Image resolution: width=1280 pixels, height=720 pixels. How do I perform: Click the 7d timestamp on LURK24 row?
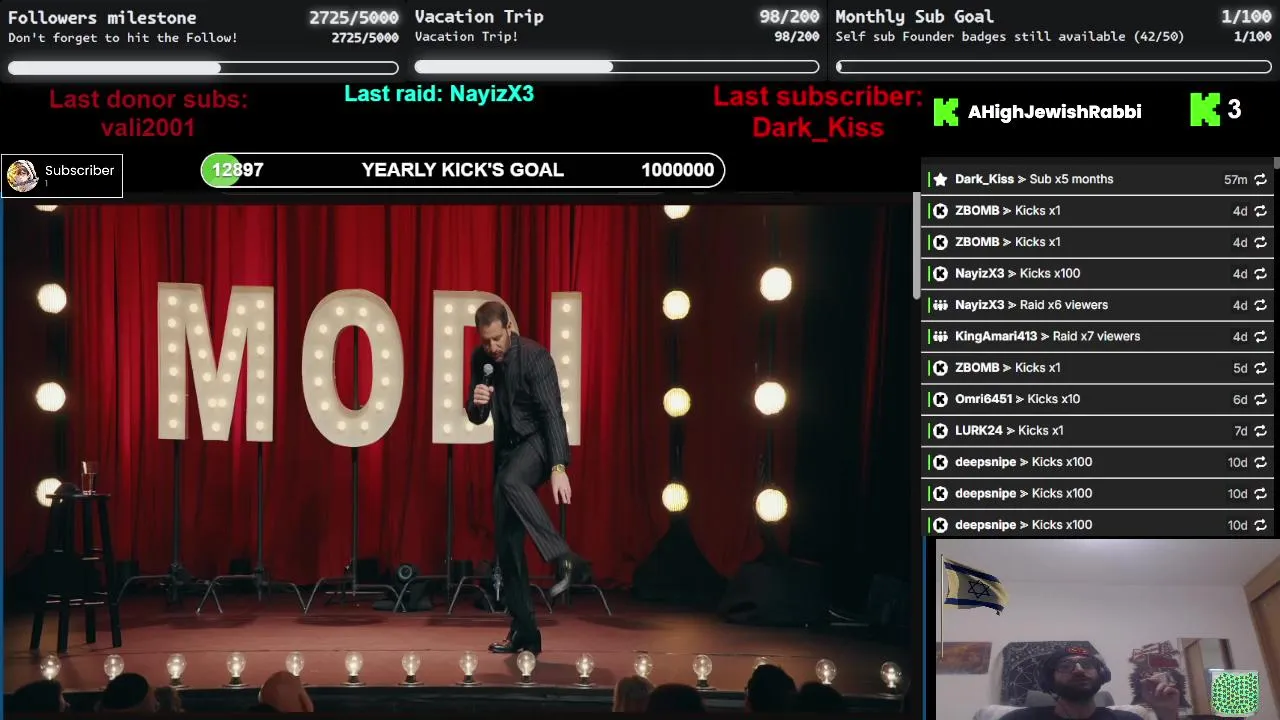pos(1240,430)
